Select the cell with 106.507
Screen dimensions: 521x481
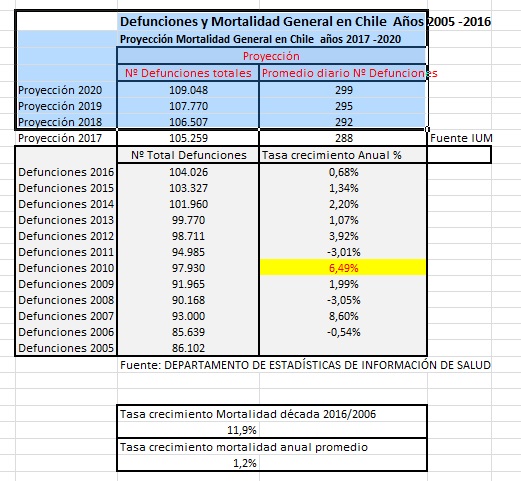[x=188, y=122]
